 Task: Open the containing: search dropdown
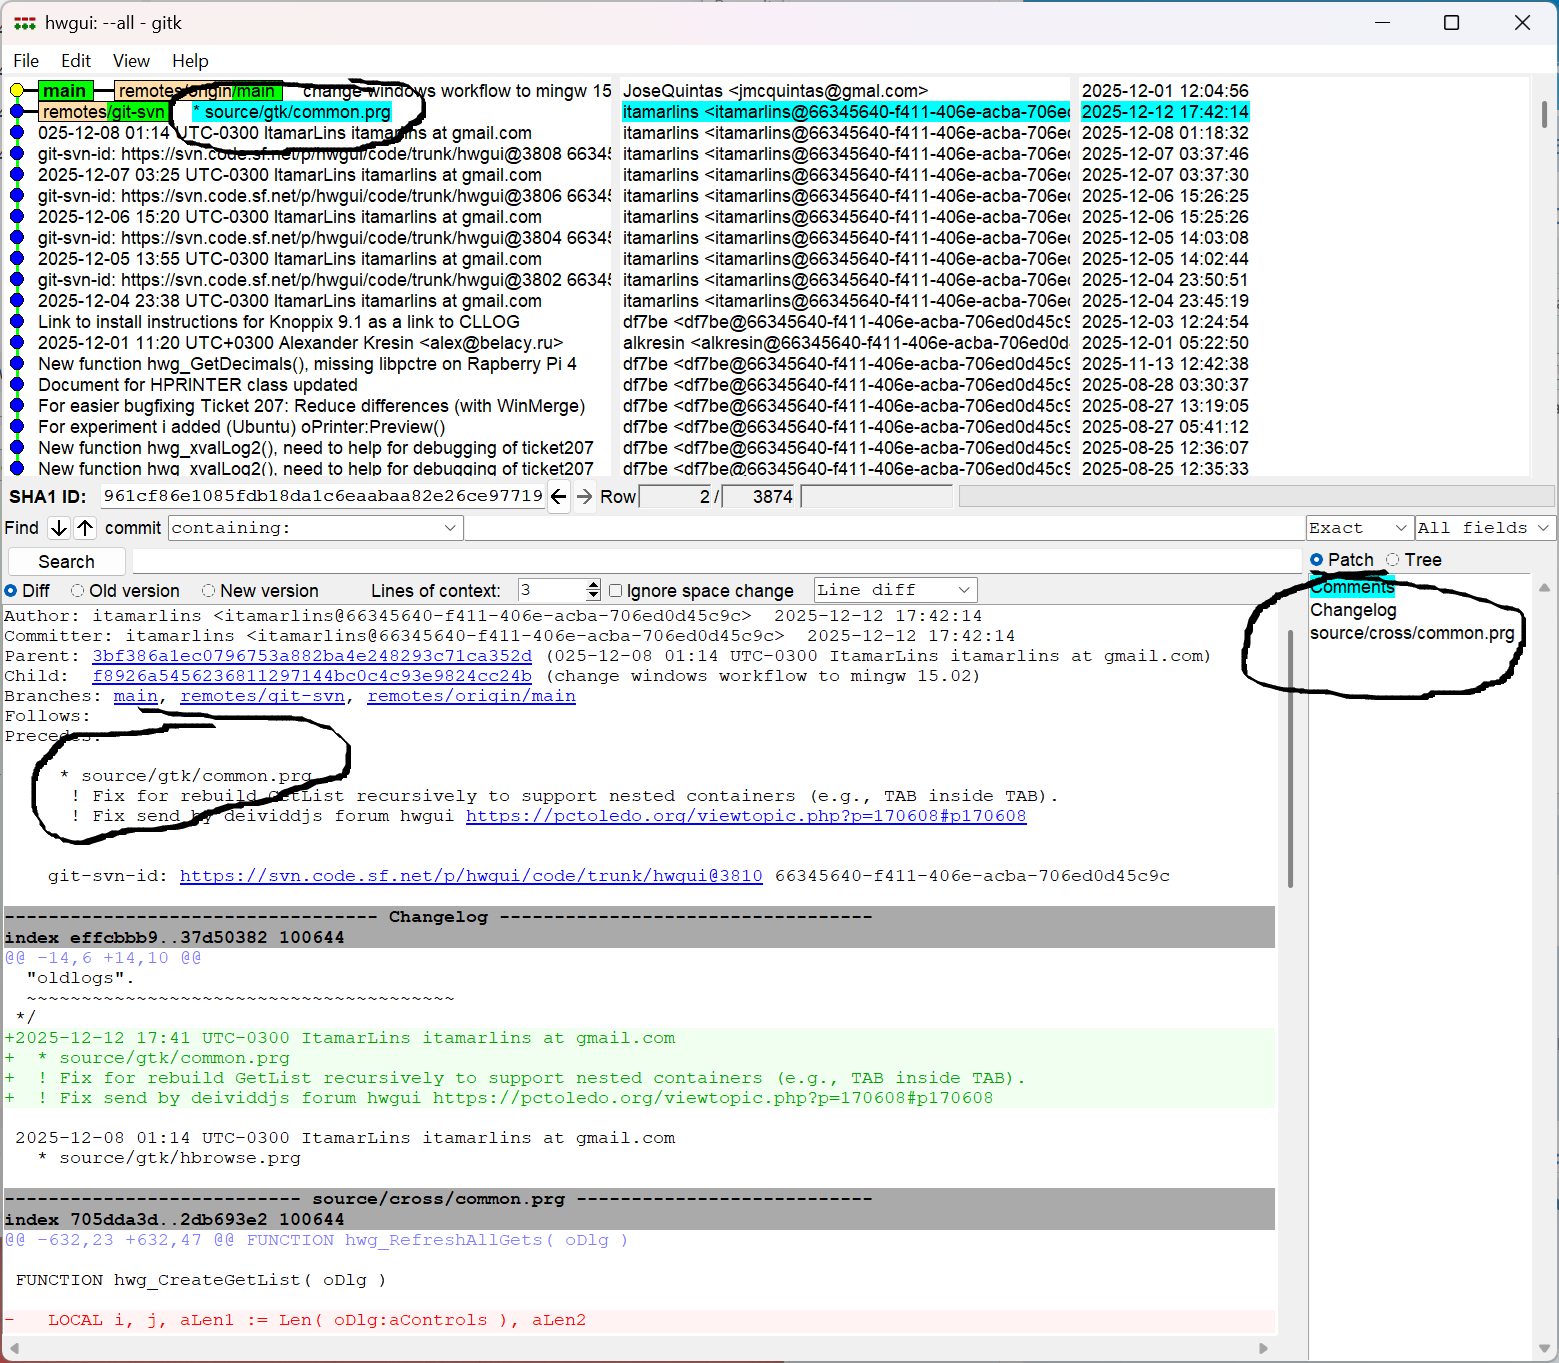point(450,527)
